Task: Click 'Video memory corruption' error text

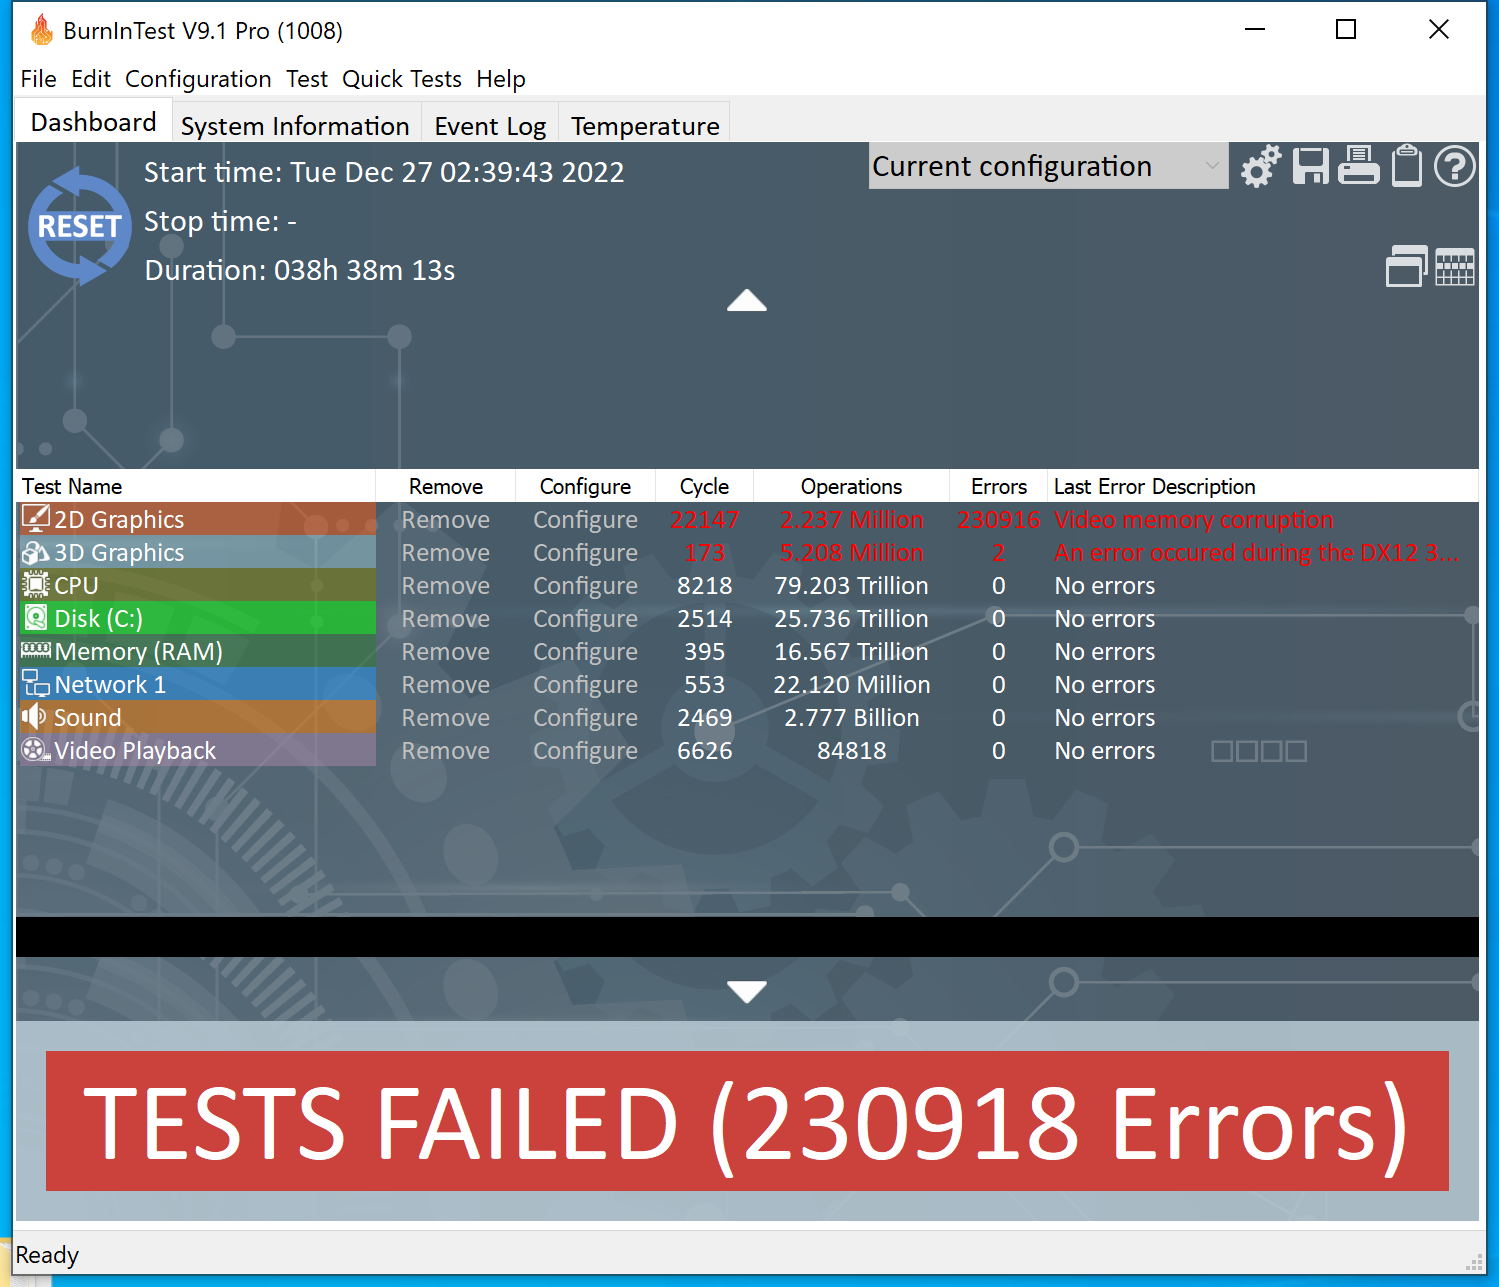Action: (1194, 520)
